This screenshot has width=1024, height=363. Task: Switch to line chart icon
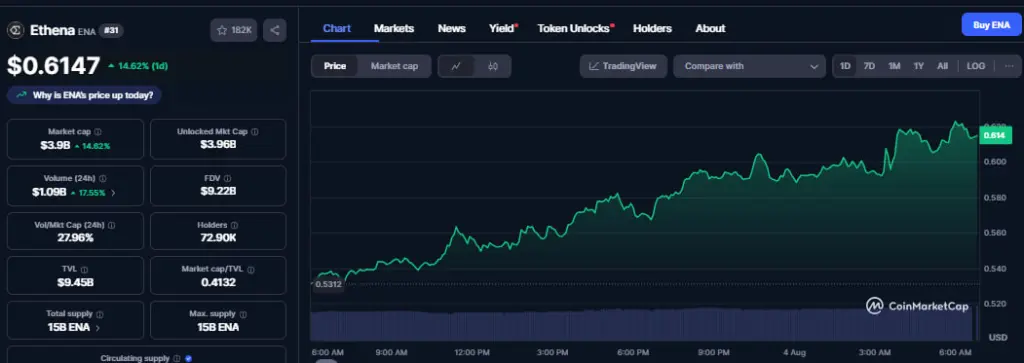click(456, 66)
